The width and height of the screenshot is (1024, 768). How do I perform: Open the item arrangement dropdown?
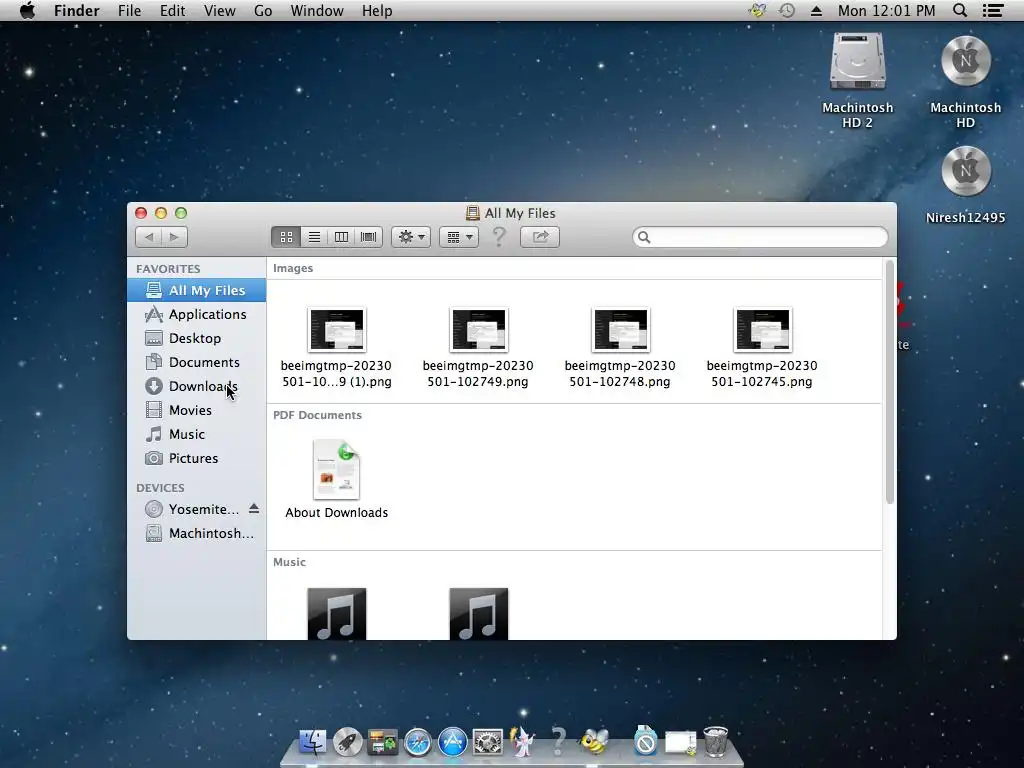click(x=459, y=237)
